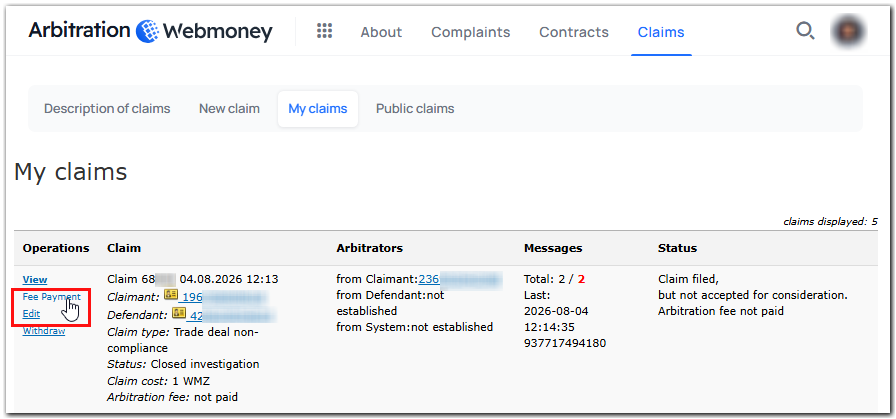
Task: Open the About menu item
Action: click(x=381, y=32)
